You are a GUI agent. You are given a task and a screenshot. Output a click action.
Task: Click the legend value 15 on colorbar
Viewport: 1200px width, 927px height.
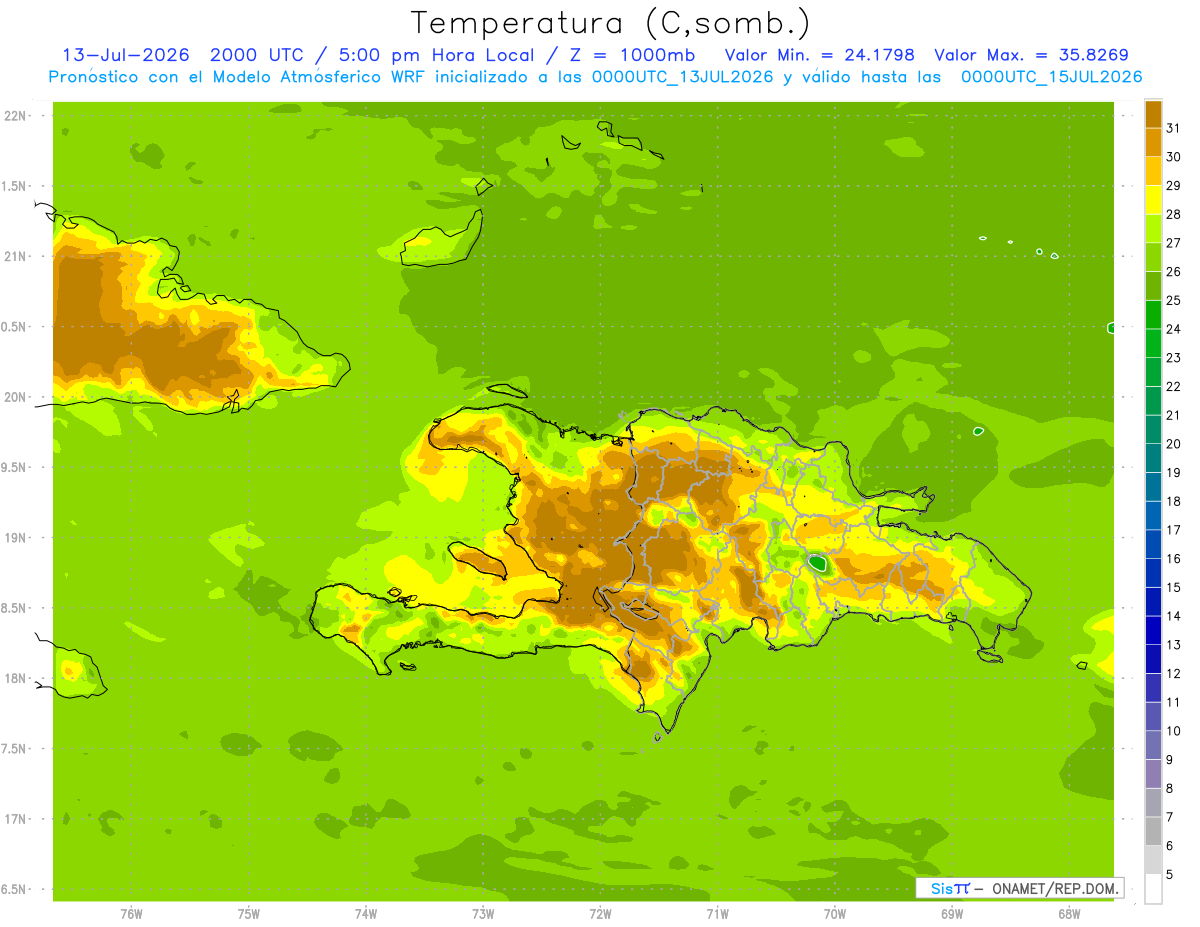click(x=1174, y=587)
